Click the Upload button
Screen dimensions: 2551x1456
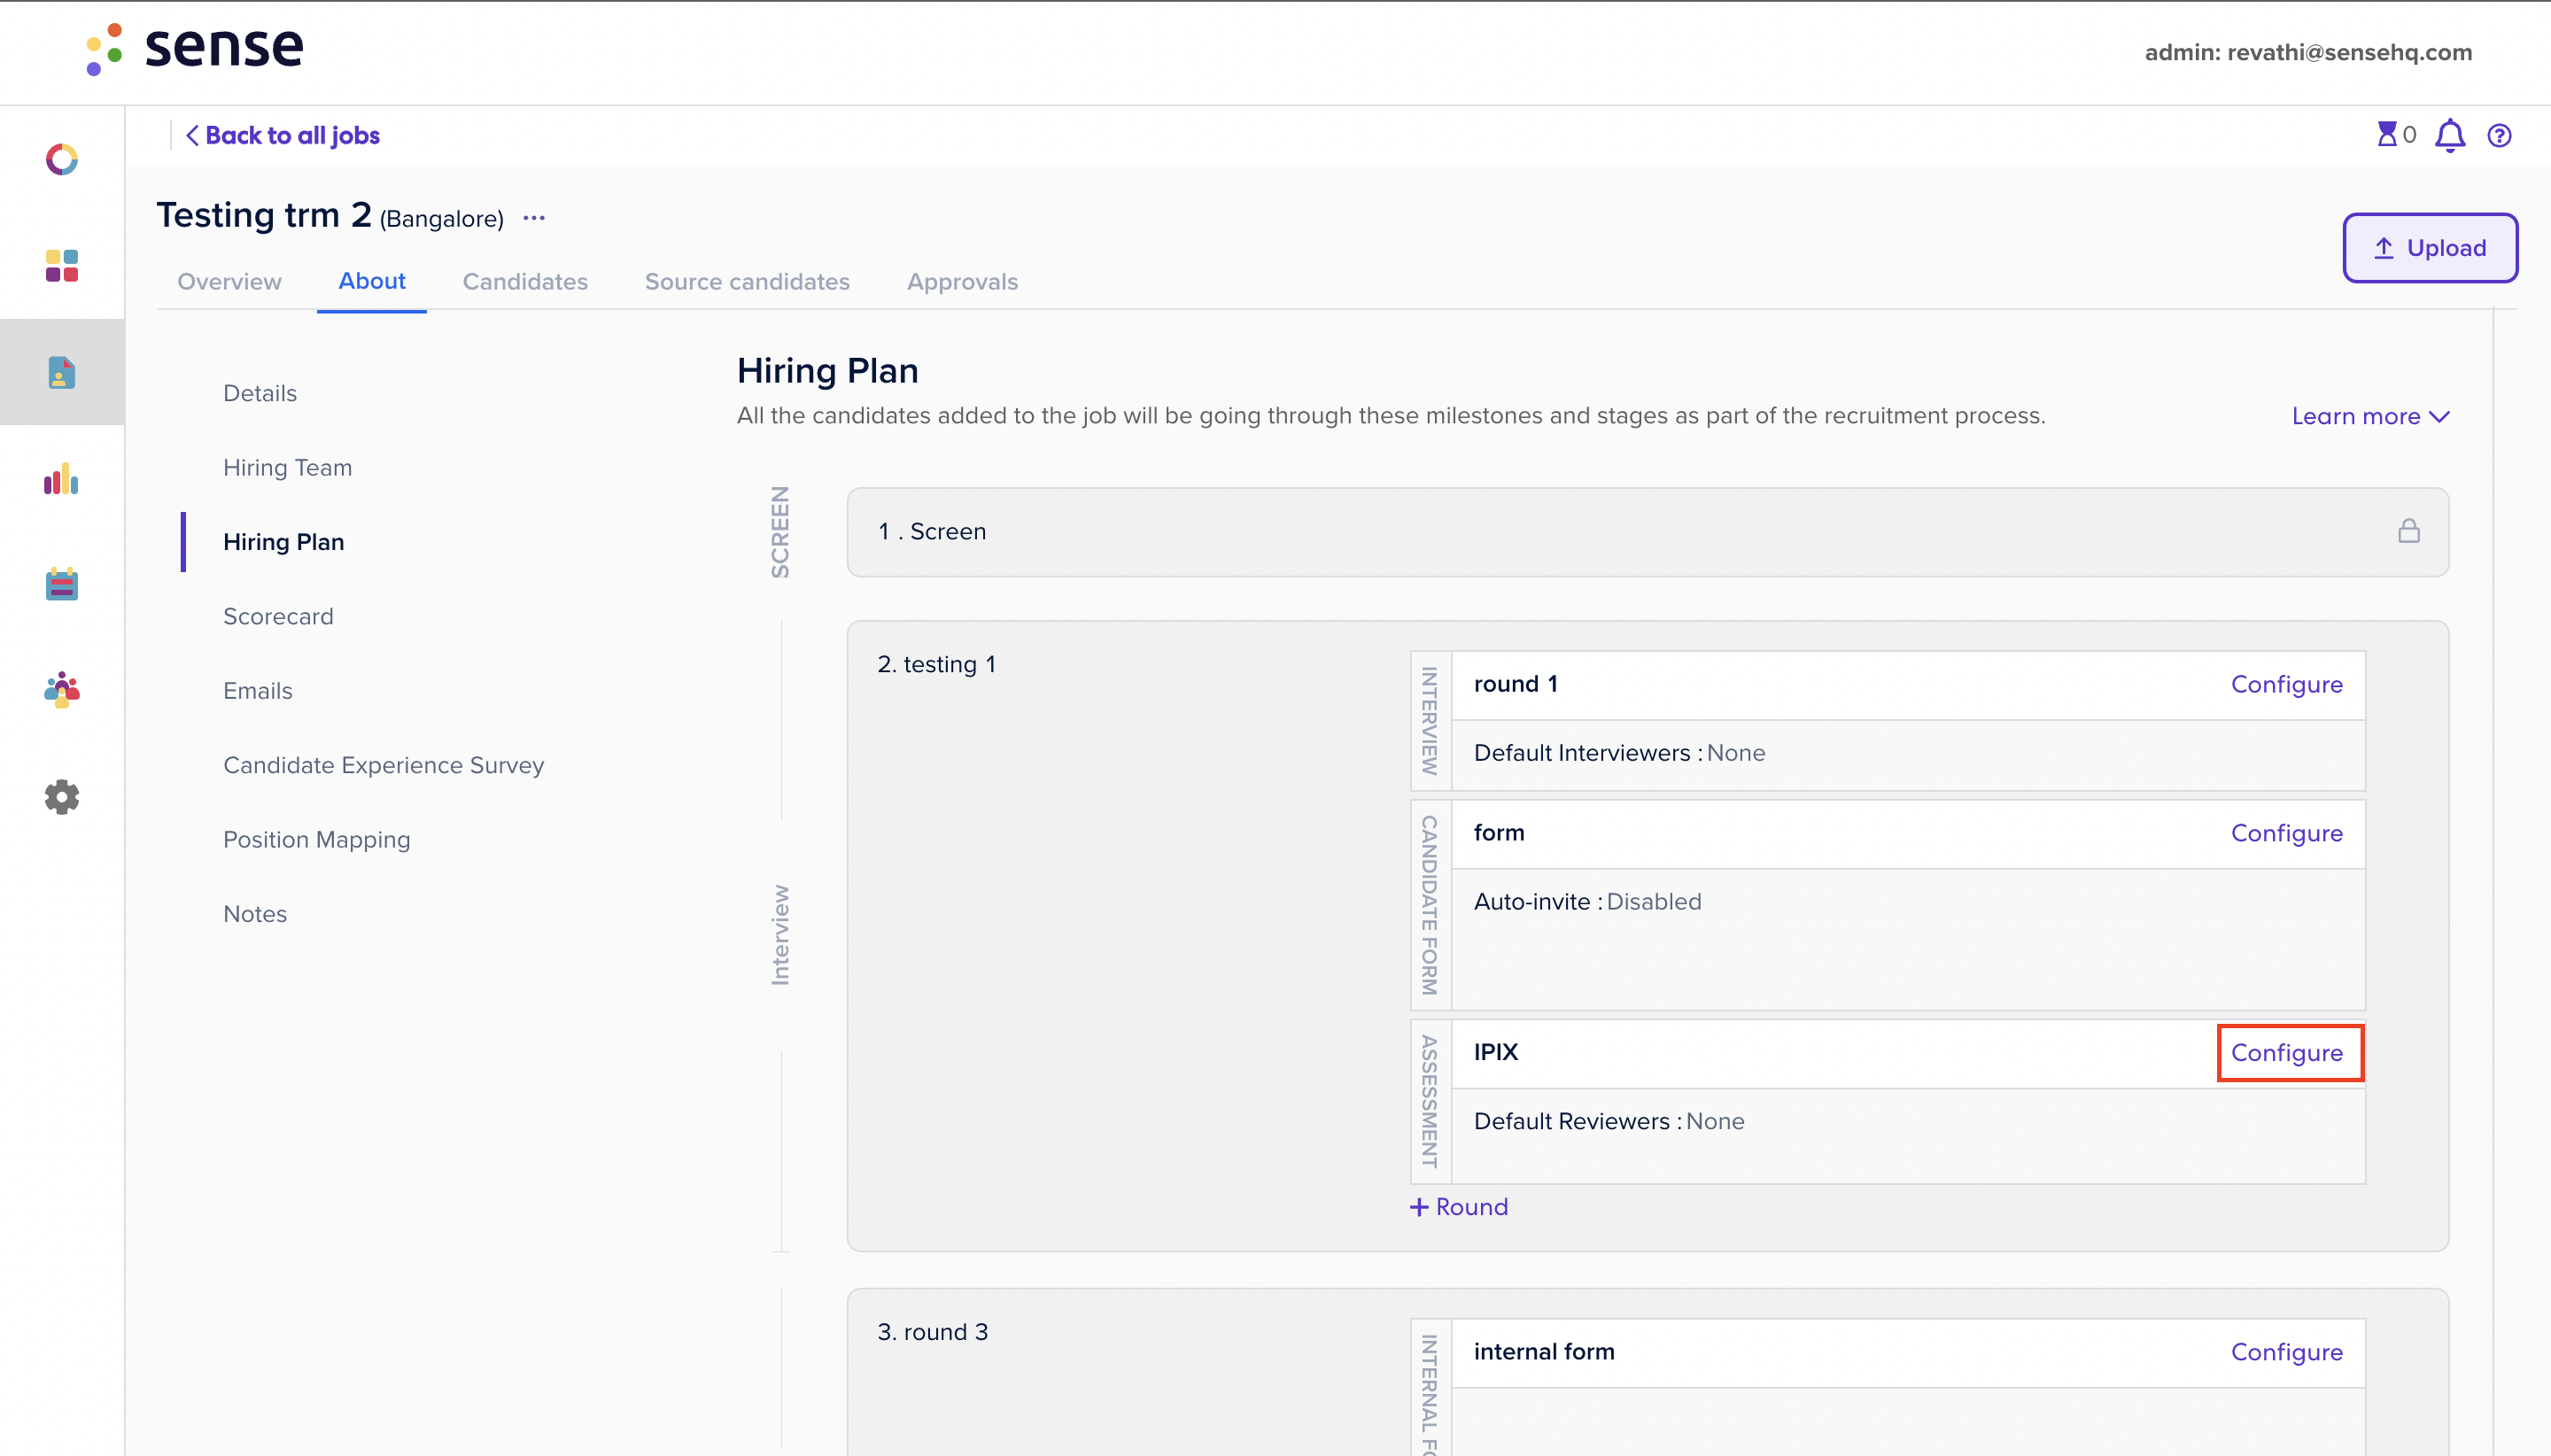(2430, 248)
